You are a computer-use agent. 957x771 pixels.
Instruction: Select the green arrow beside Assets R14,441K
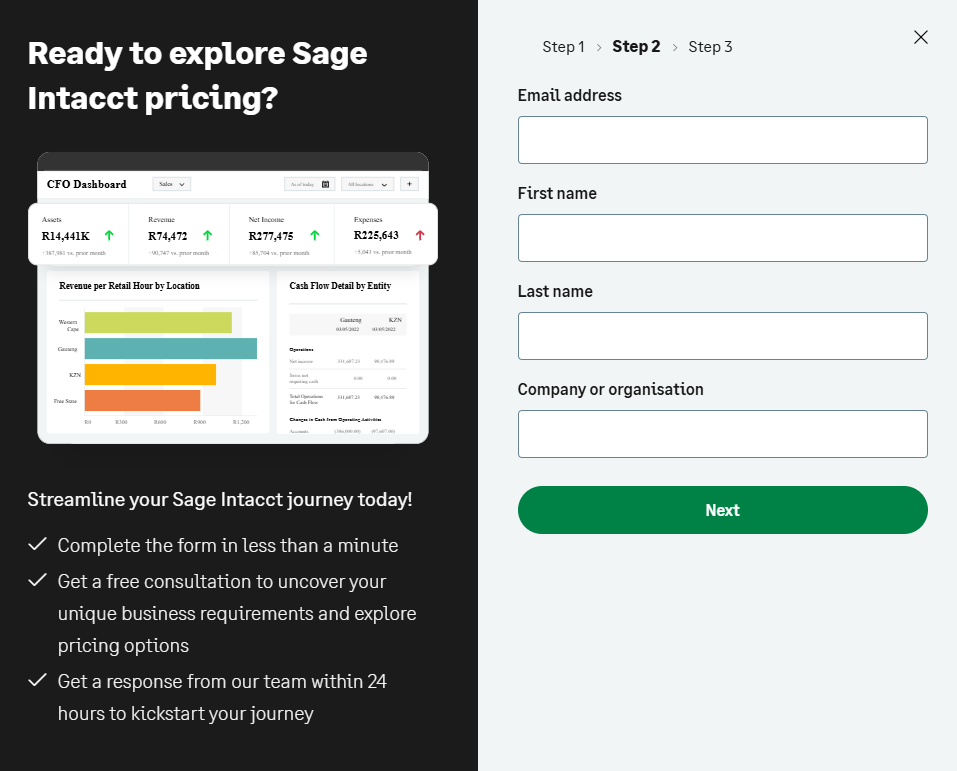point(109,235)
